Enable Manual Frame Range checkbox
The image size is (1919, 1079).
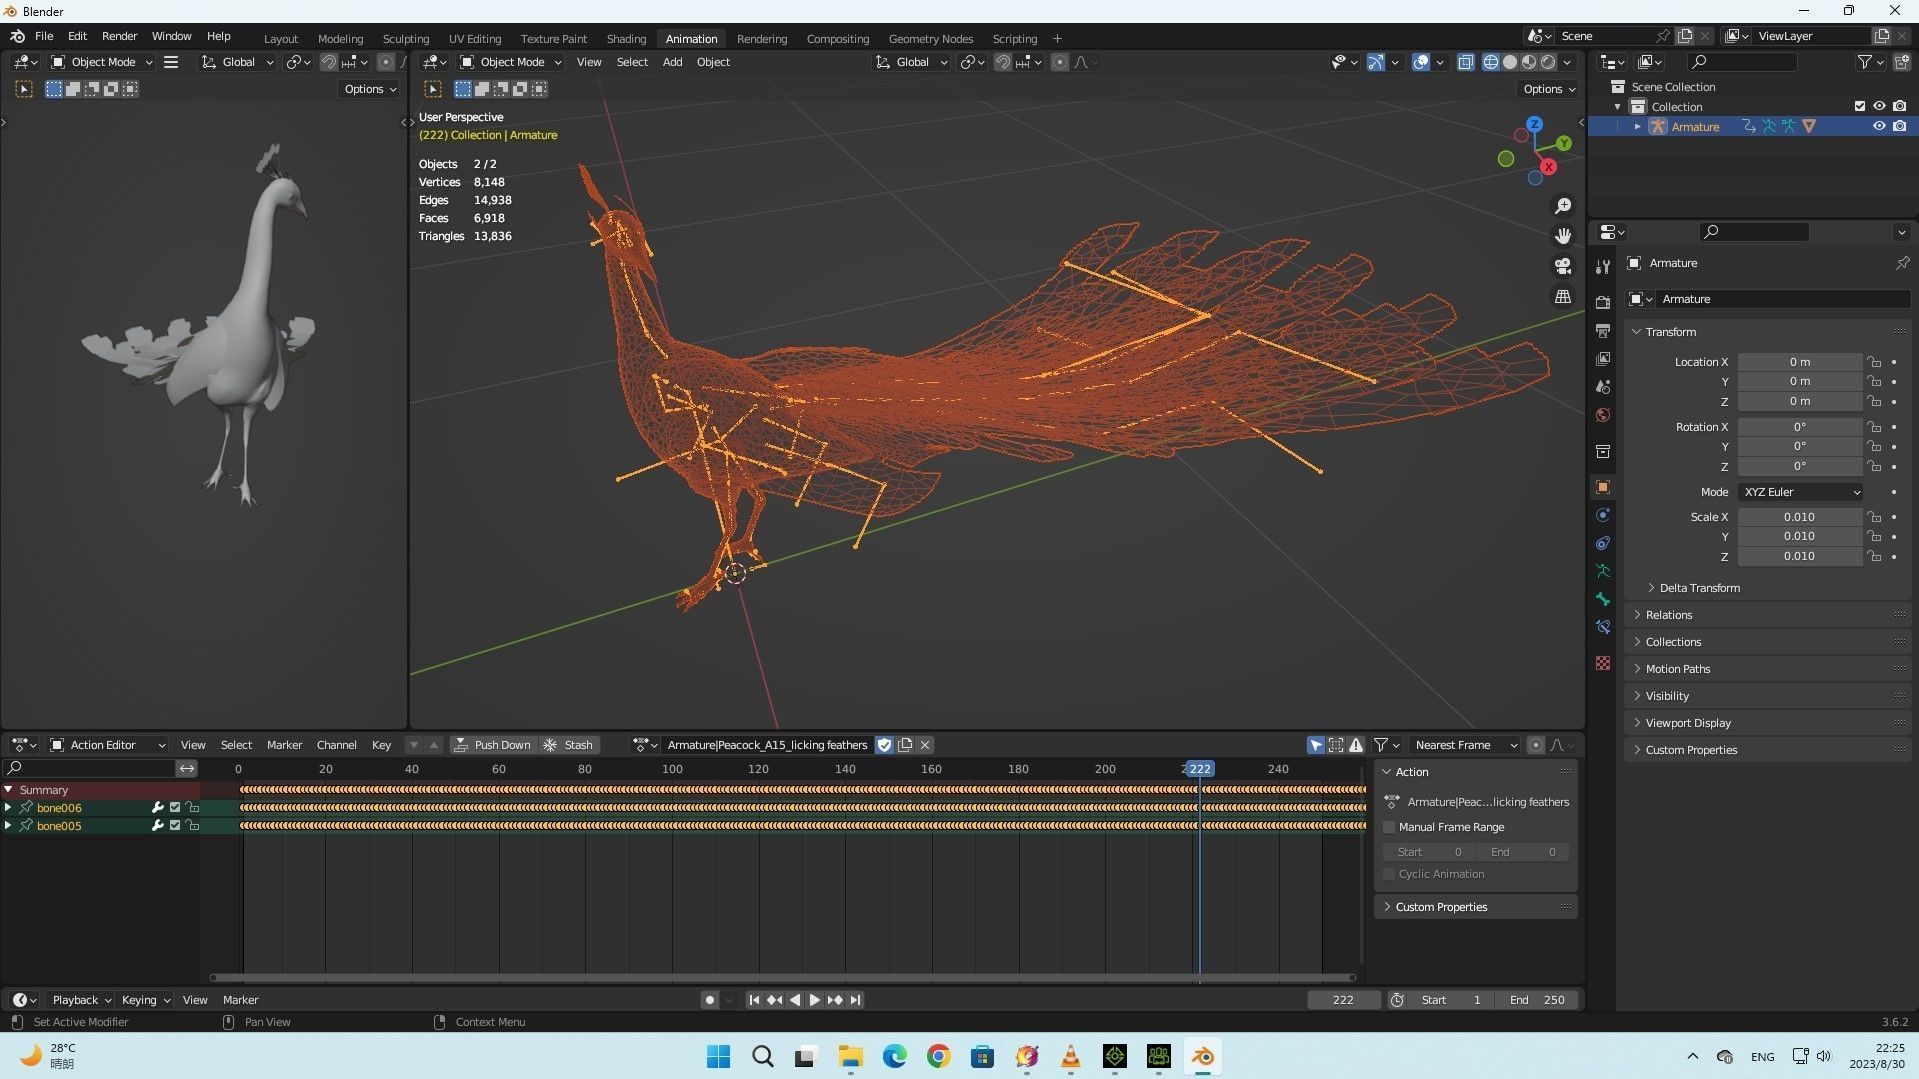(x=1389, y=827)
